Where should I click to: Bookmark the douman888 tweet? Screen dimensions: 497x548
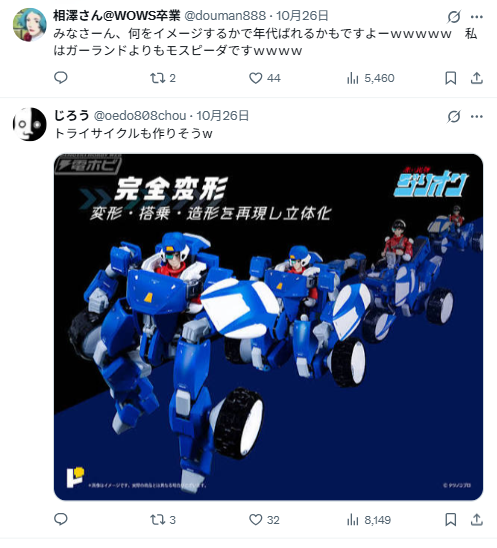451,78
